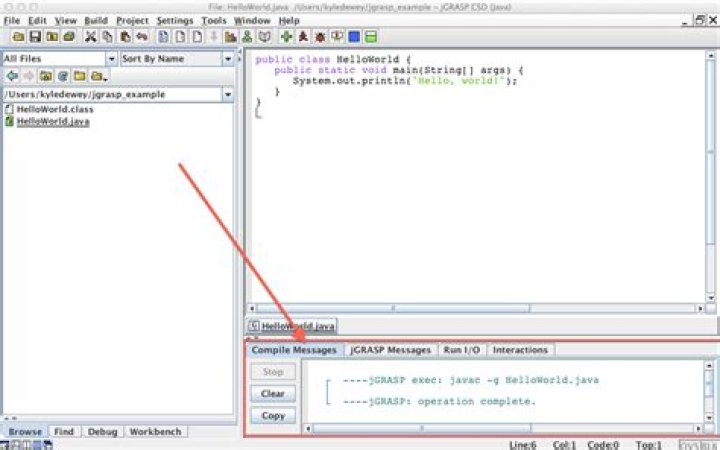Start debugging with the ladybug icon
The height and width of the screenshot is (450, 720).
pos(320,36)
